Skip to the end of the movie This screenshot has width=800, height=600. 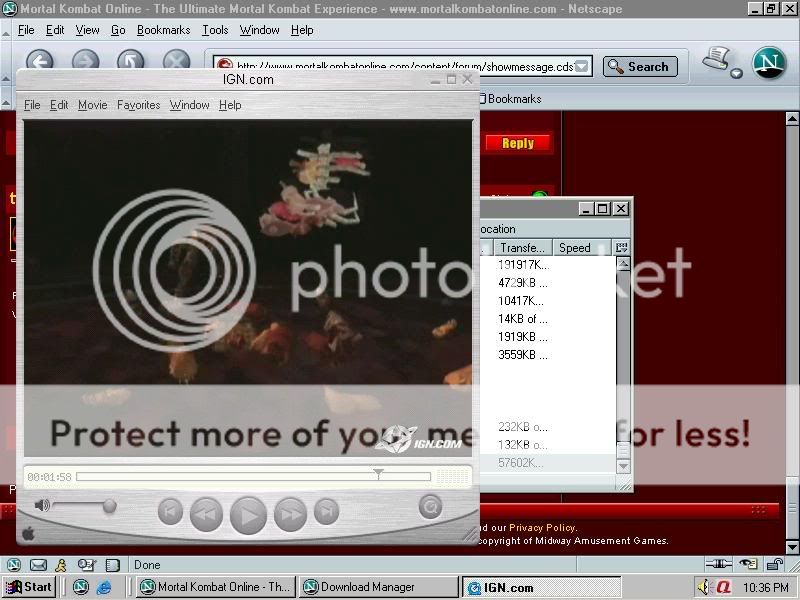coord(326,512)
